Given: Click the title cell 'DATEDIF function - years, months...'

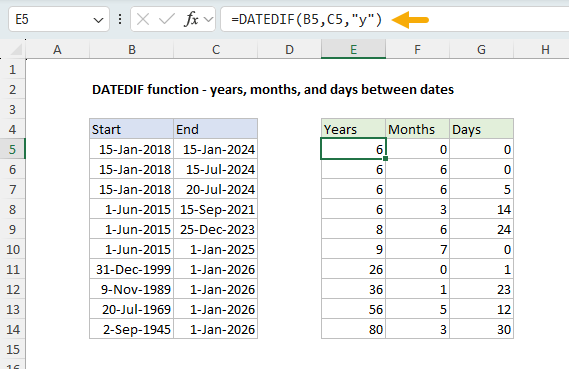Looking at the screenshot, I should click(273, 89).
